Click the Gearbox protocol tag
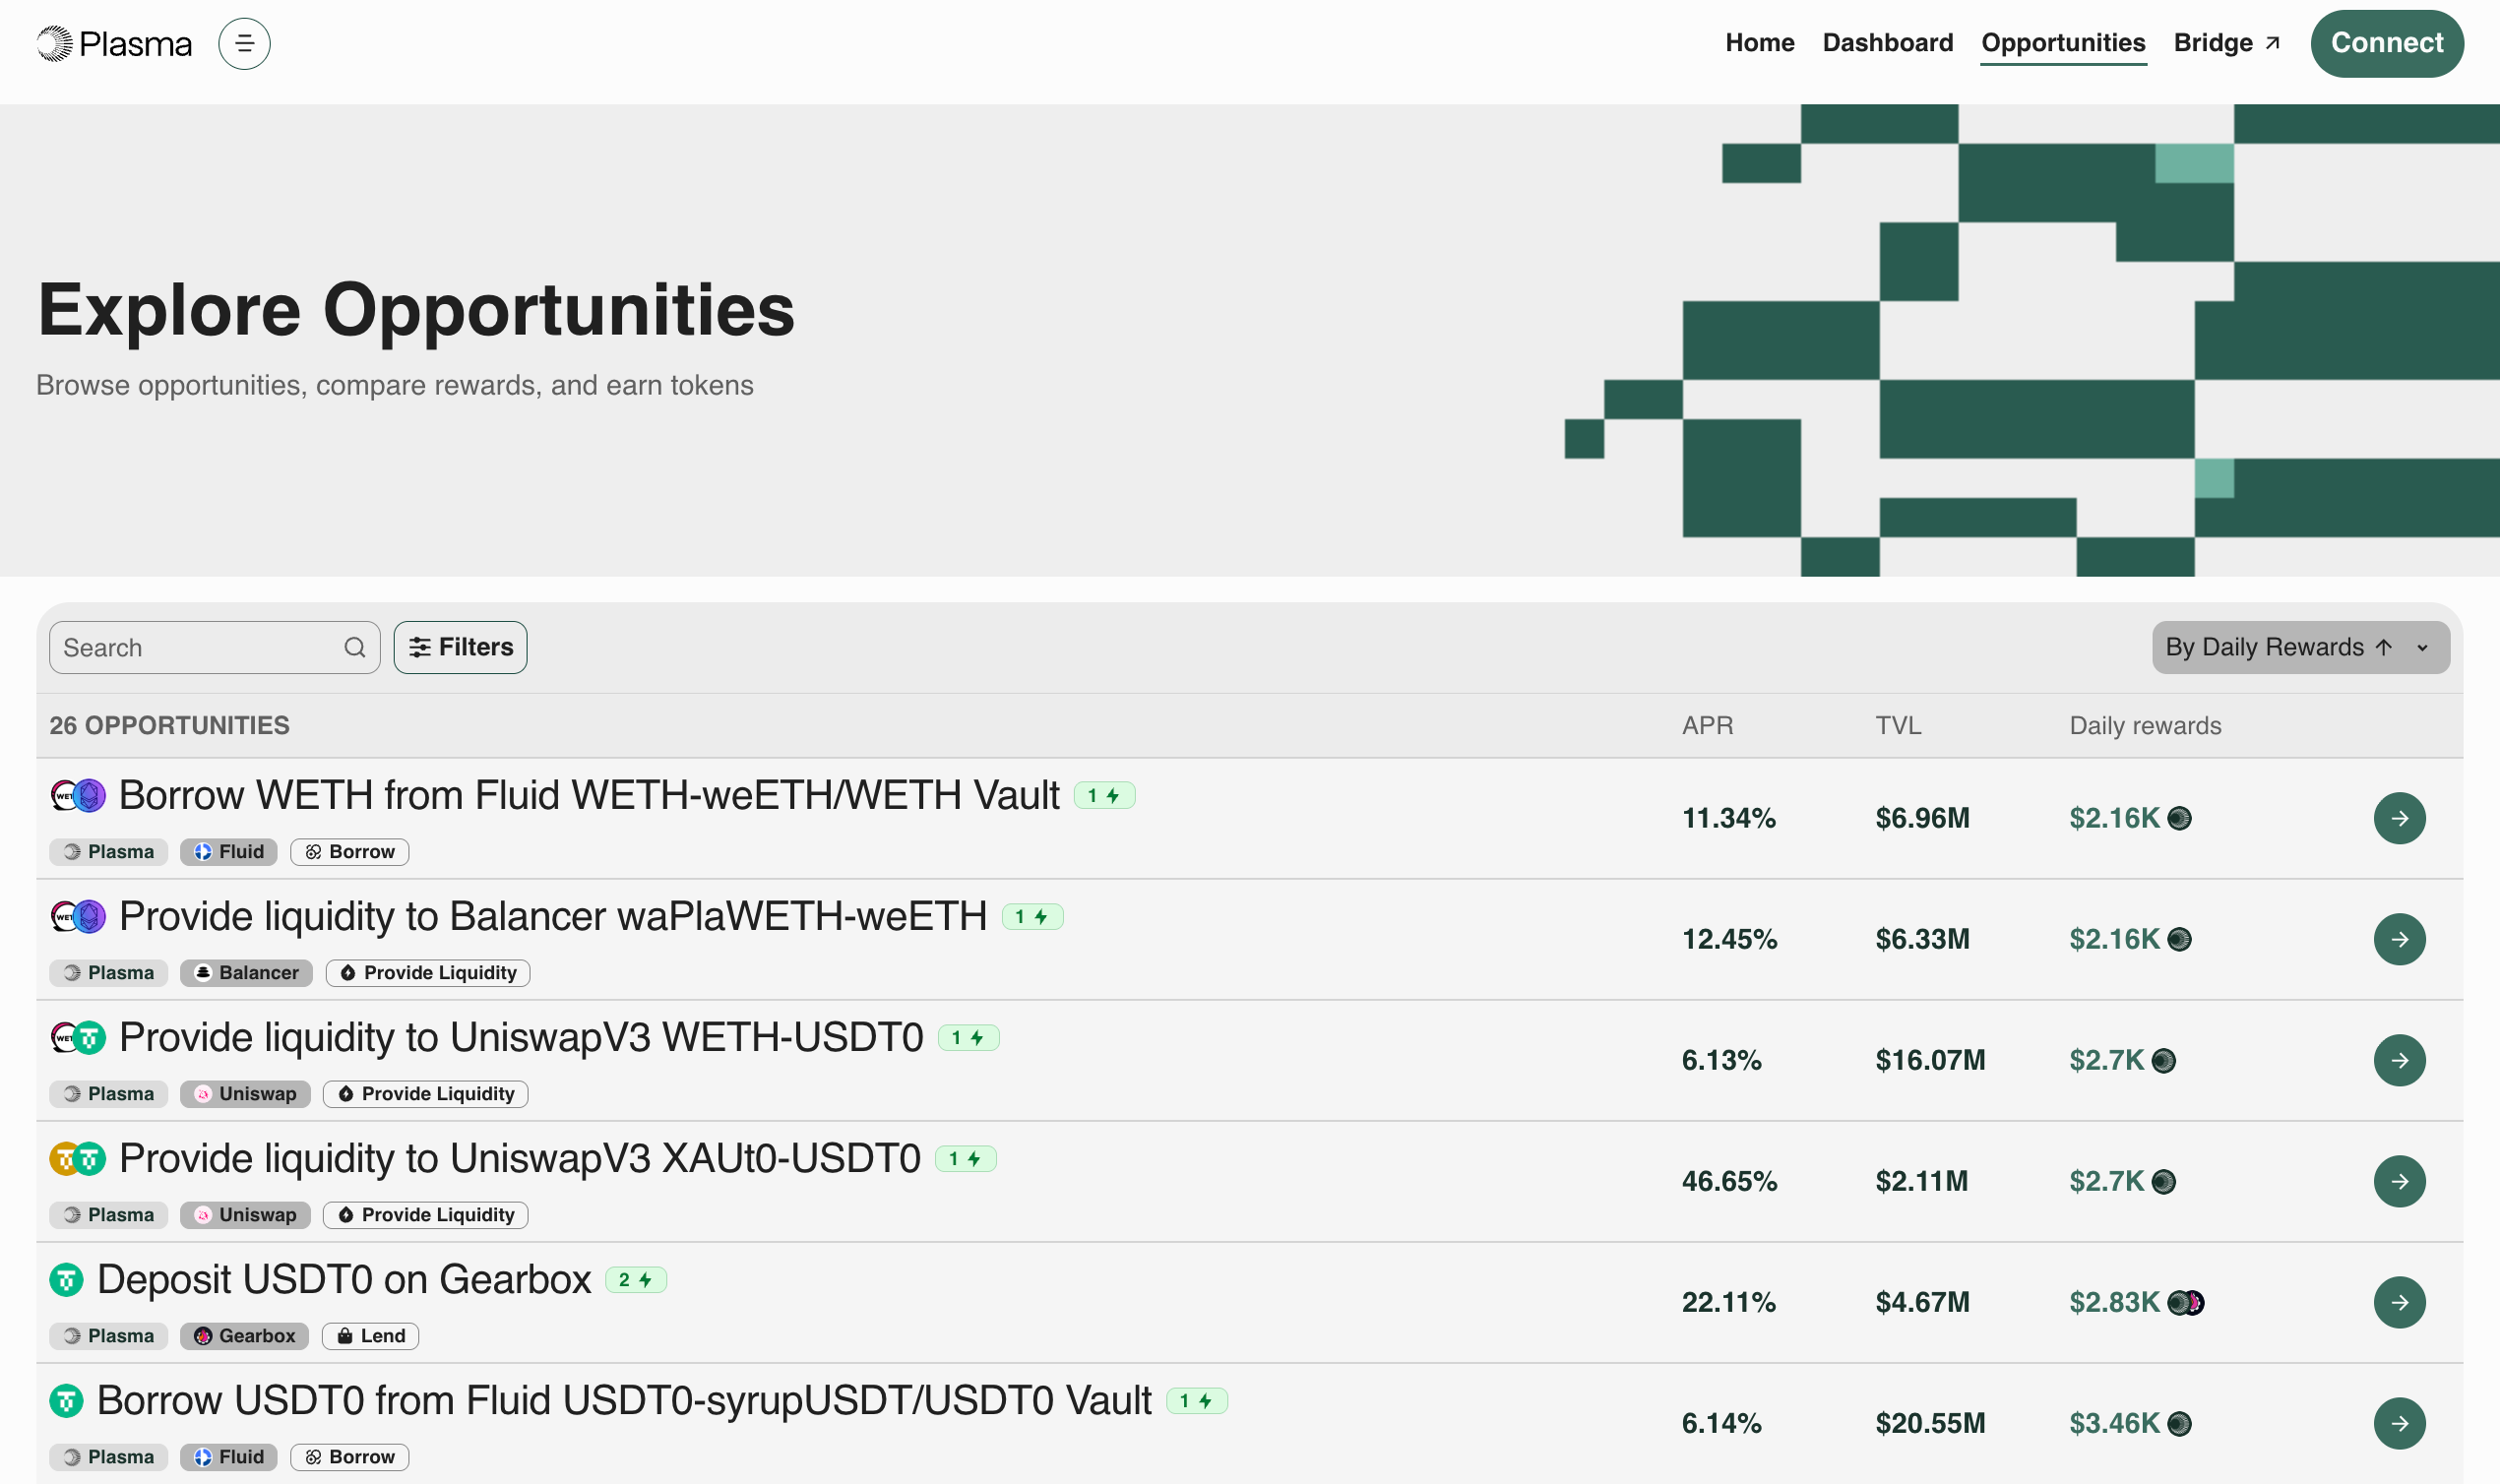The height and width of the screenshot is (1484, 2500). point(244,1336)
